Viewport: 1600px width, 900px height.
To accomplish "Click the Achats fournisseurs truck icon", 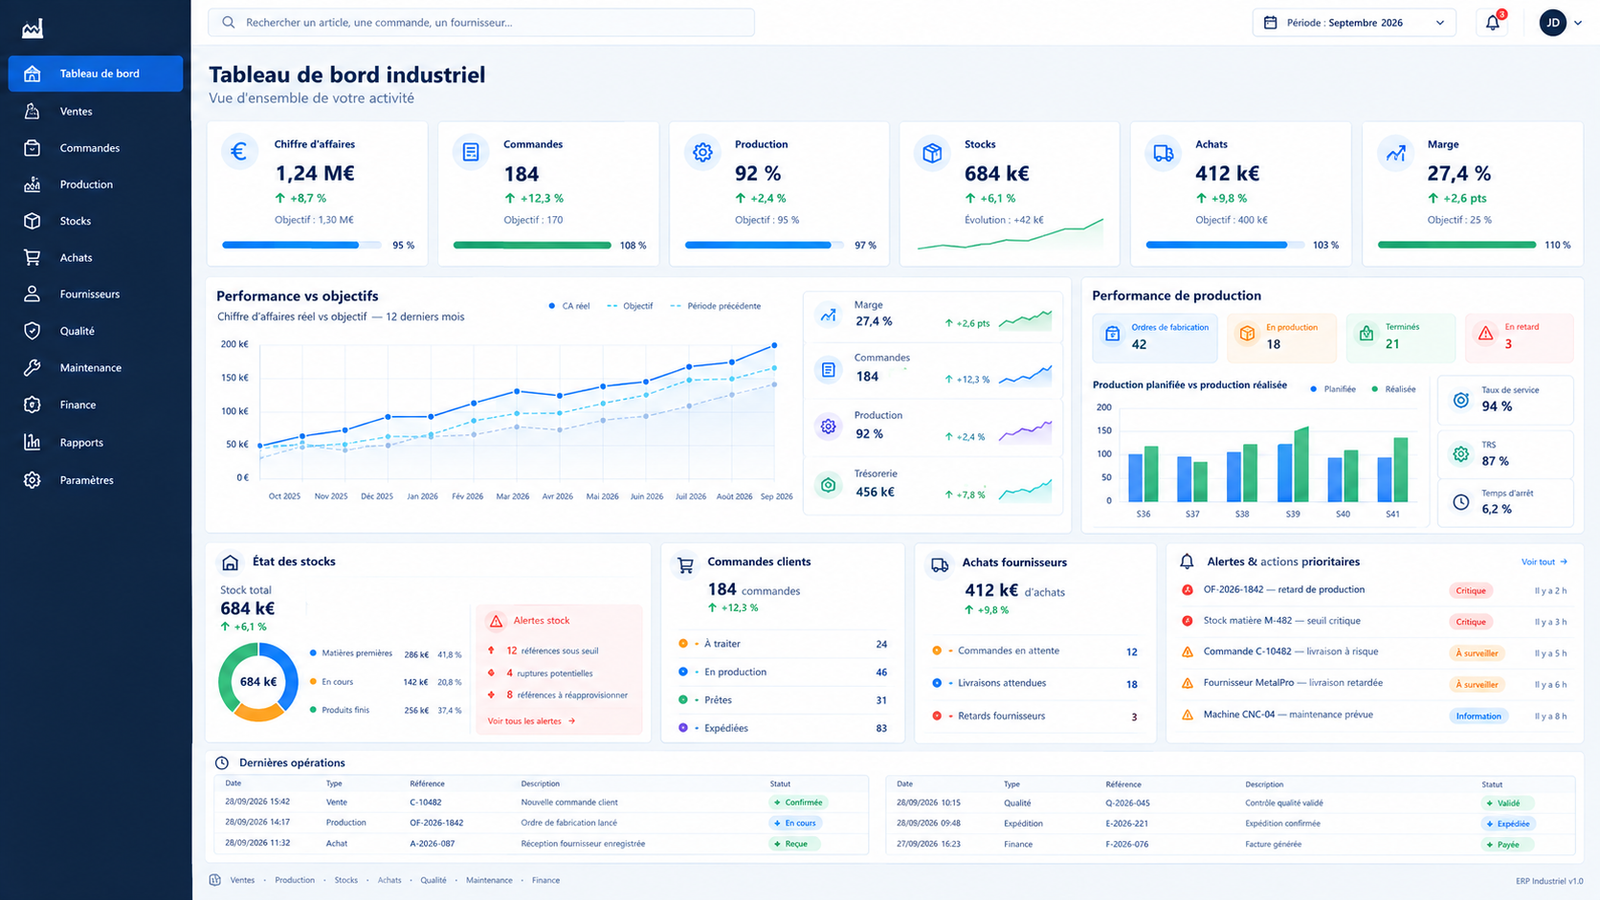I will pyautogui.click(x=940, y=565).
